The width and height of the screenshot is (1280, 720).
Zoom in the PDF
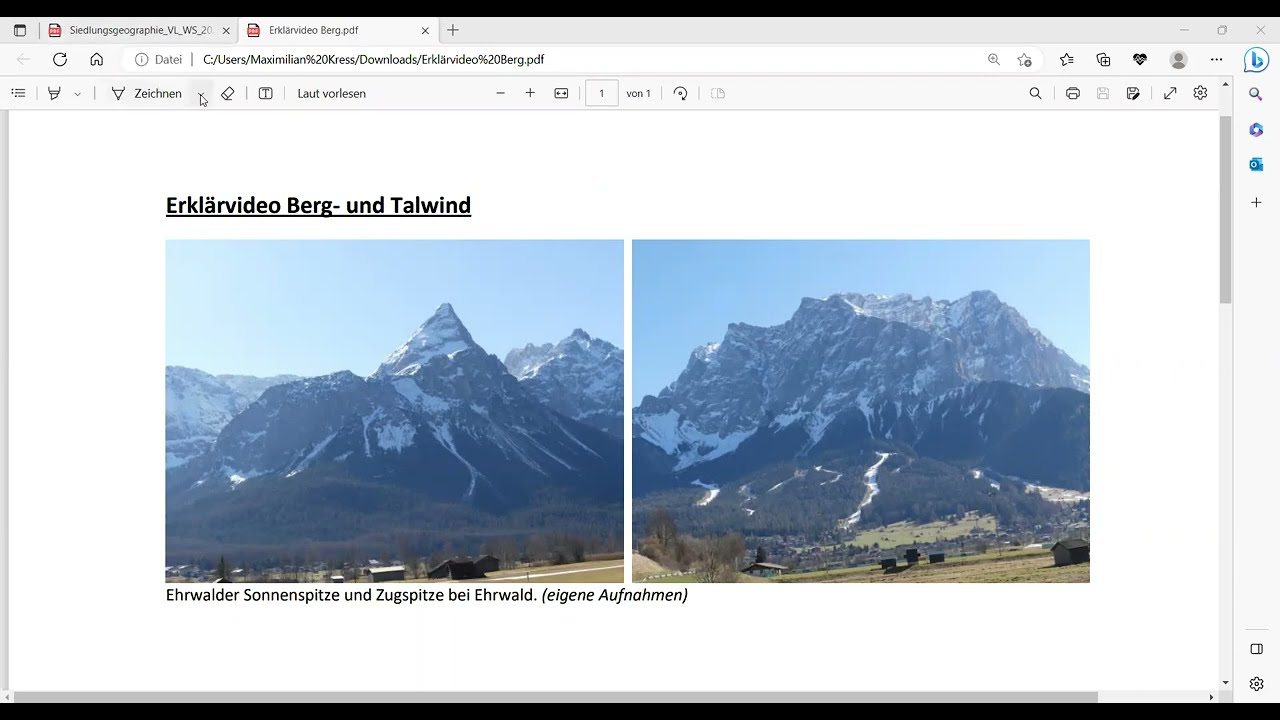(530, 93)
